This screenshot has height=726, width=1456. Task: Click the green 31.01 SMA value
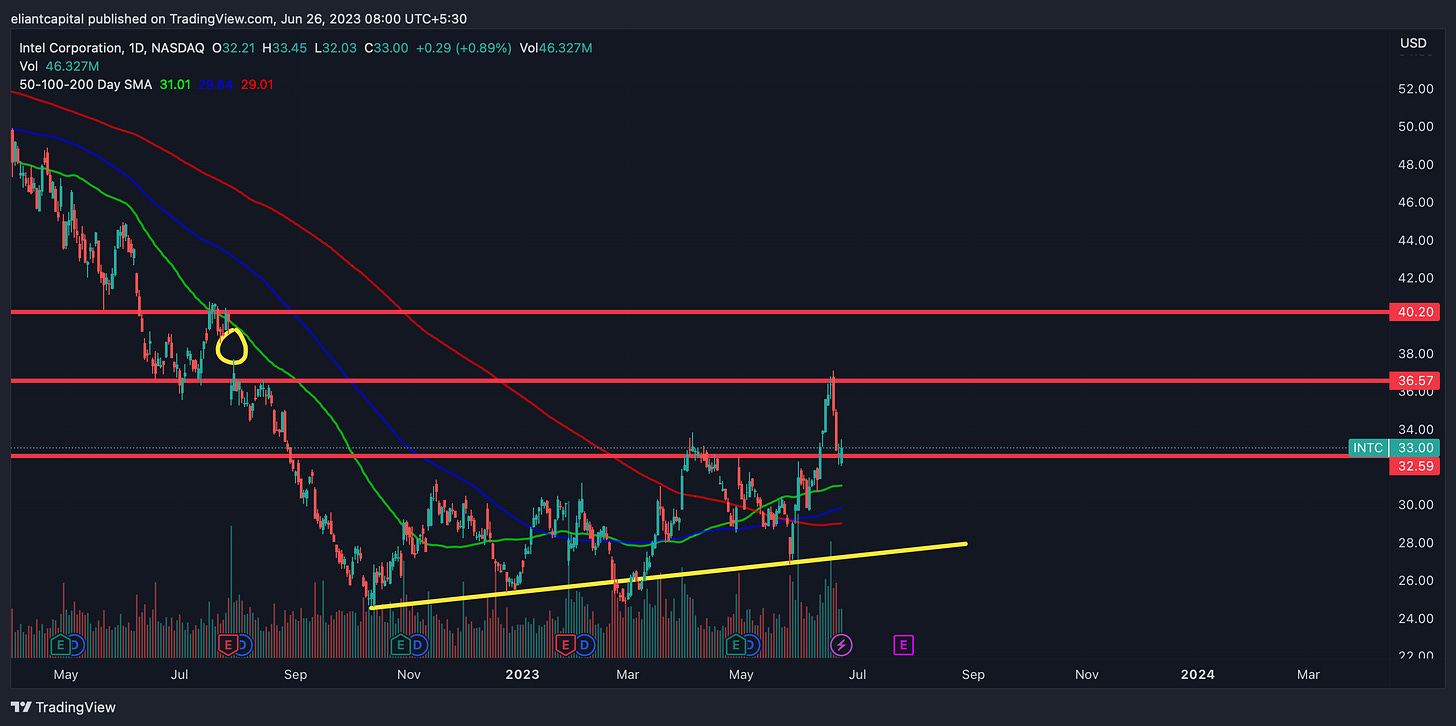[175, 85]
